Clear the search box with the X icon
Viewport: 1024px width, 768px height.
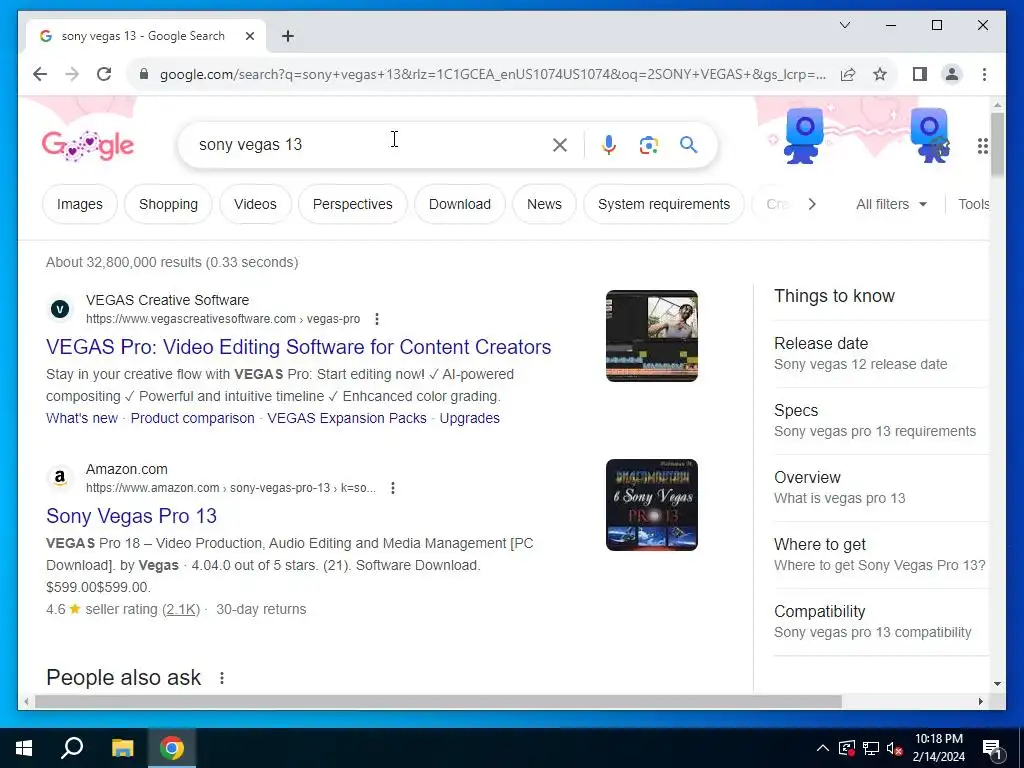pyautogui.click(x=560, y=145)
